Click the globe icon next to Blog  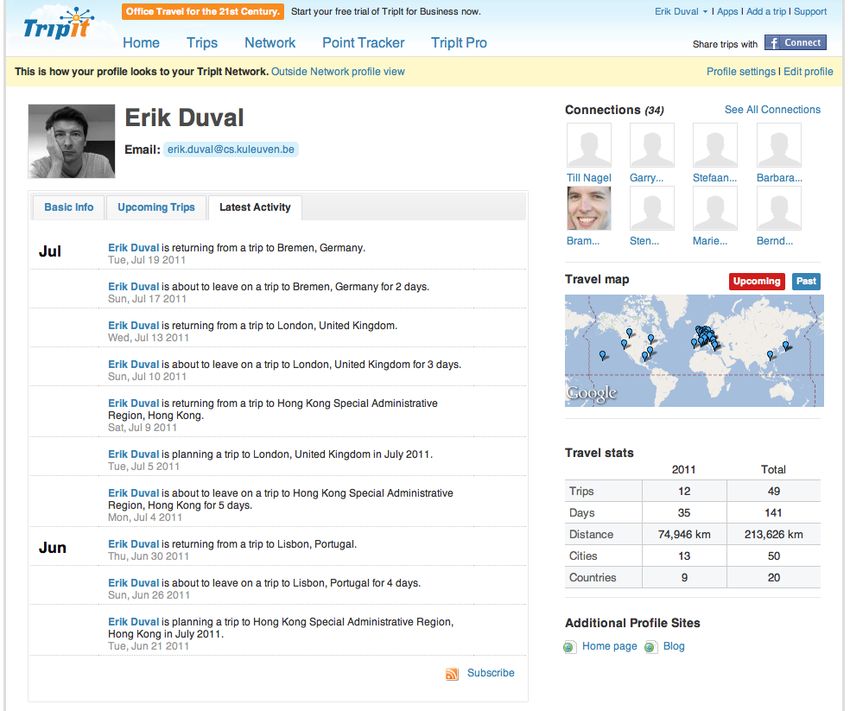coord(651,647)
